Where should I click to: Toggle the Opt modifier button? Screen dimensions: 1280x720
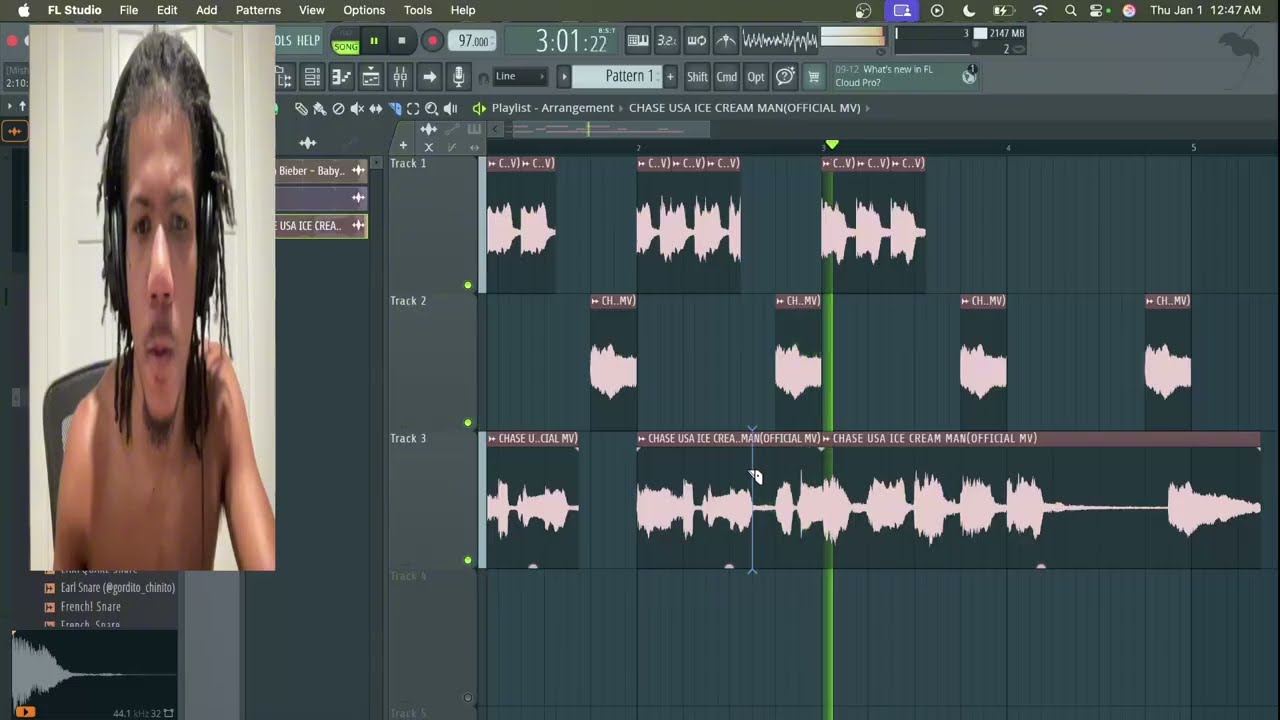[756, 77]
